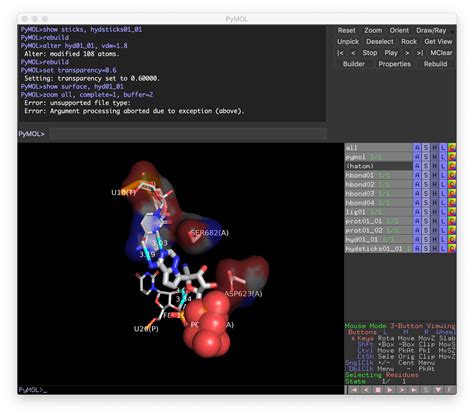This screenshot has width=474, height=416.
Task: Click the Rebuild button
Action: click(435, 64)
